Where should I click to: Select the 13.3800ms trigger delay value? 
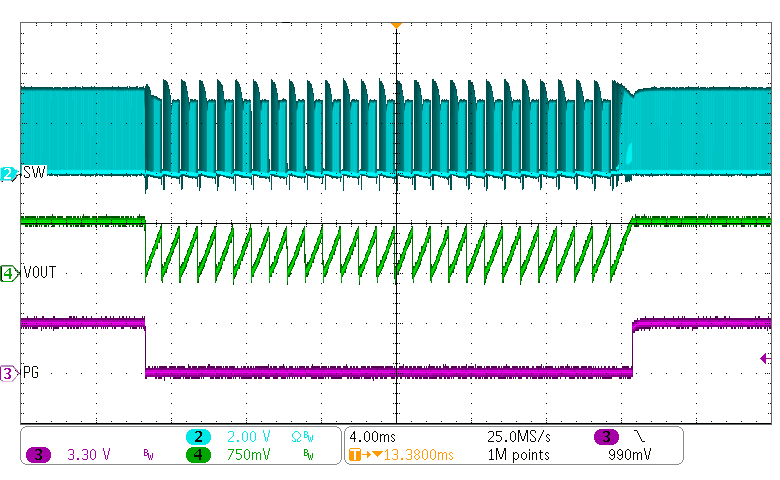(413, 455)
